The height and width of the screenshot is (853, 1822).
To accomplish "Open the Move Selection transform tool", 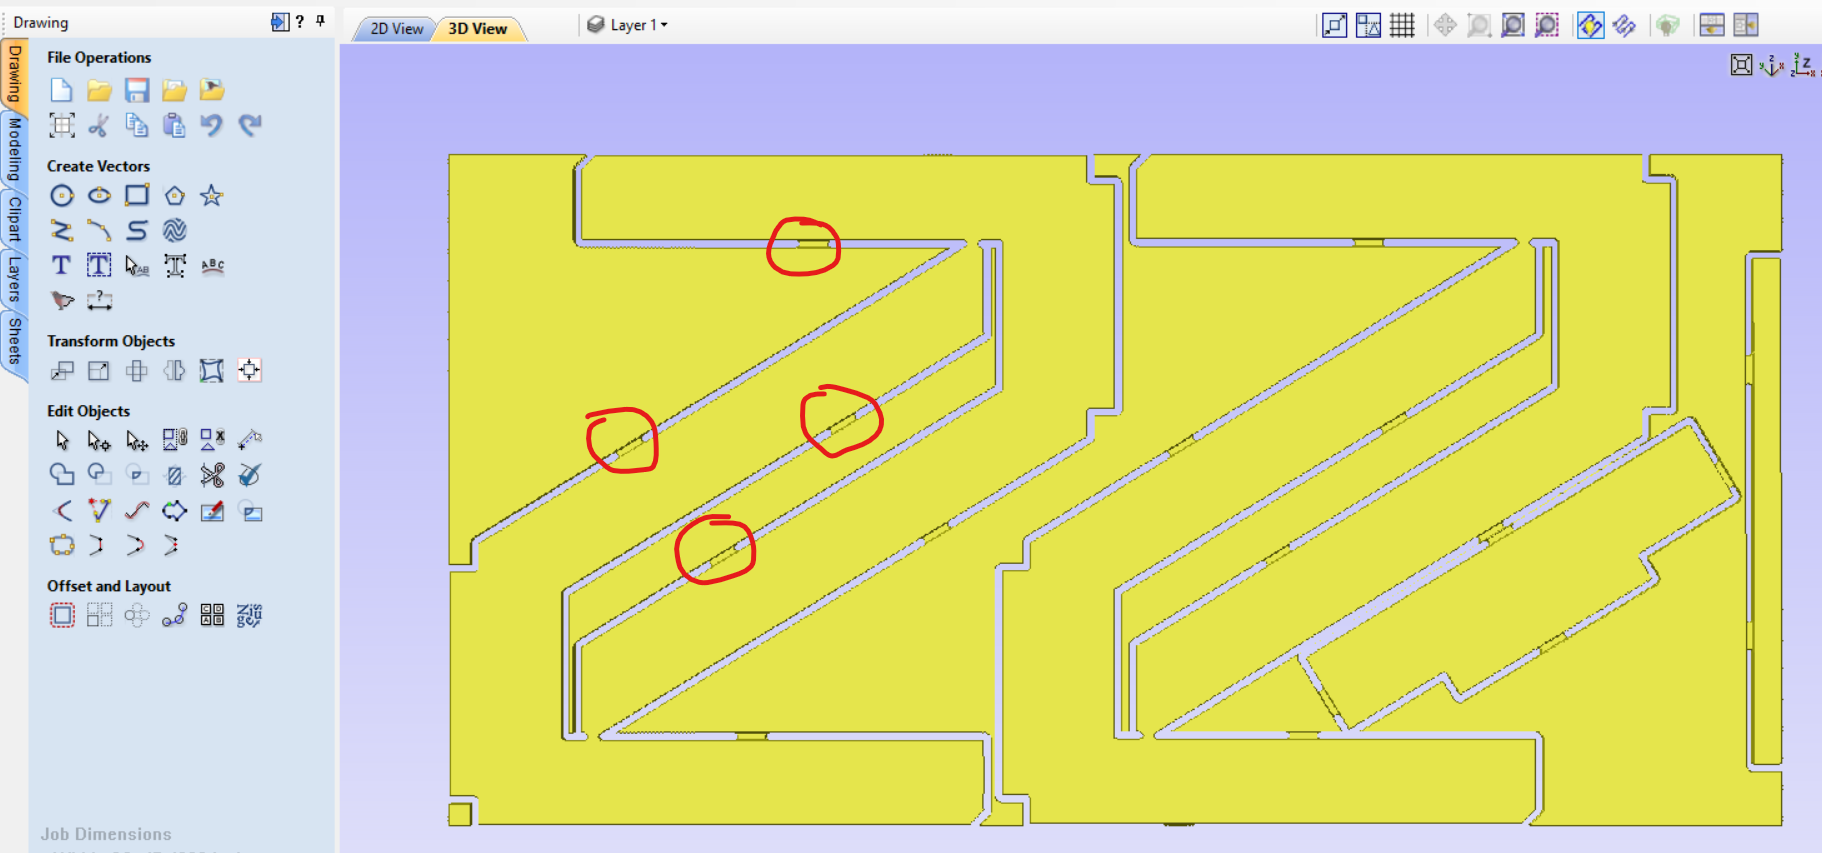I will coord(62,371).
